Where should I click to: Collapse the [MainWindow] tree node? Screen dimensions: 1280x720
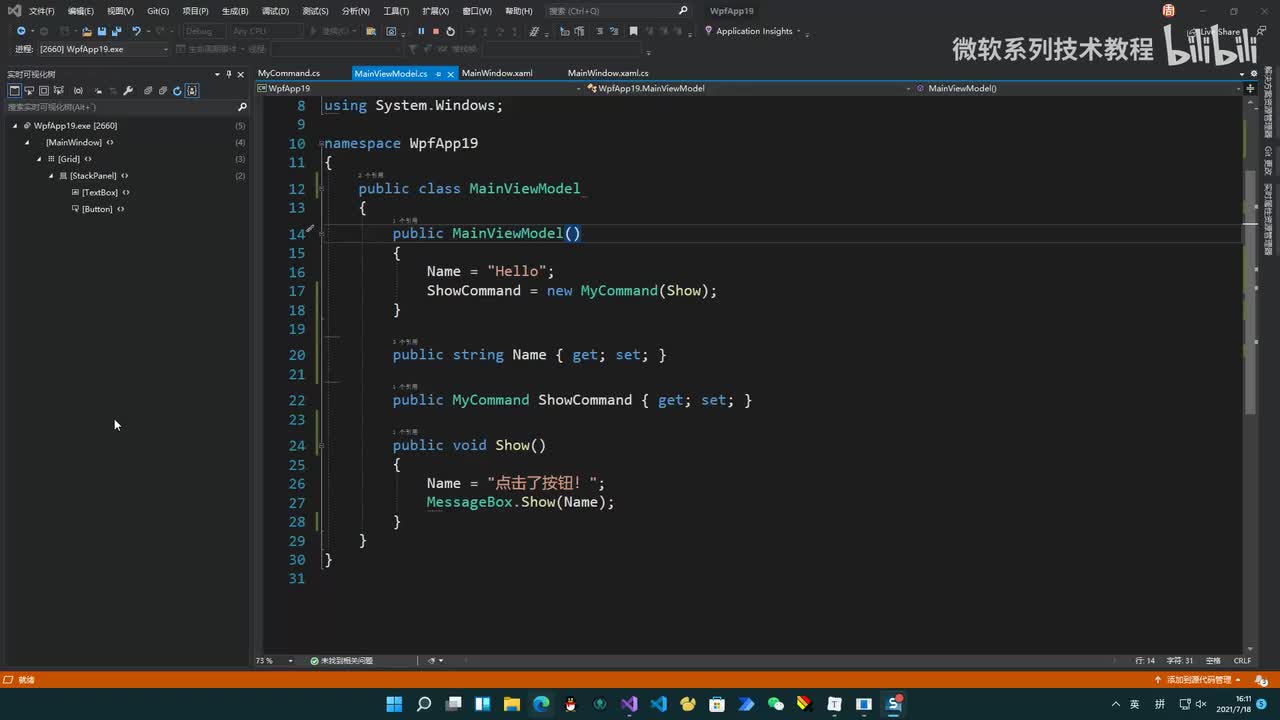(x=27, y=143)
